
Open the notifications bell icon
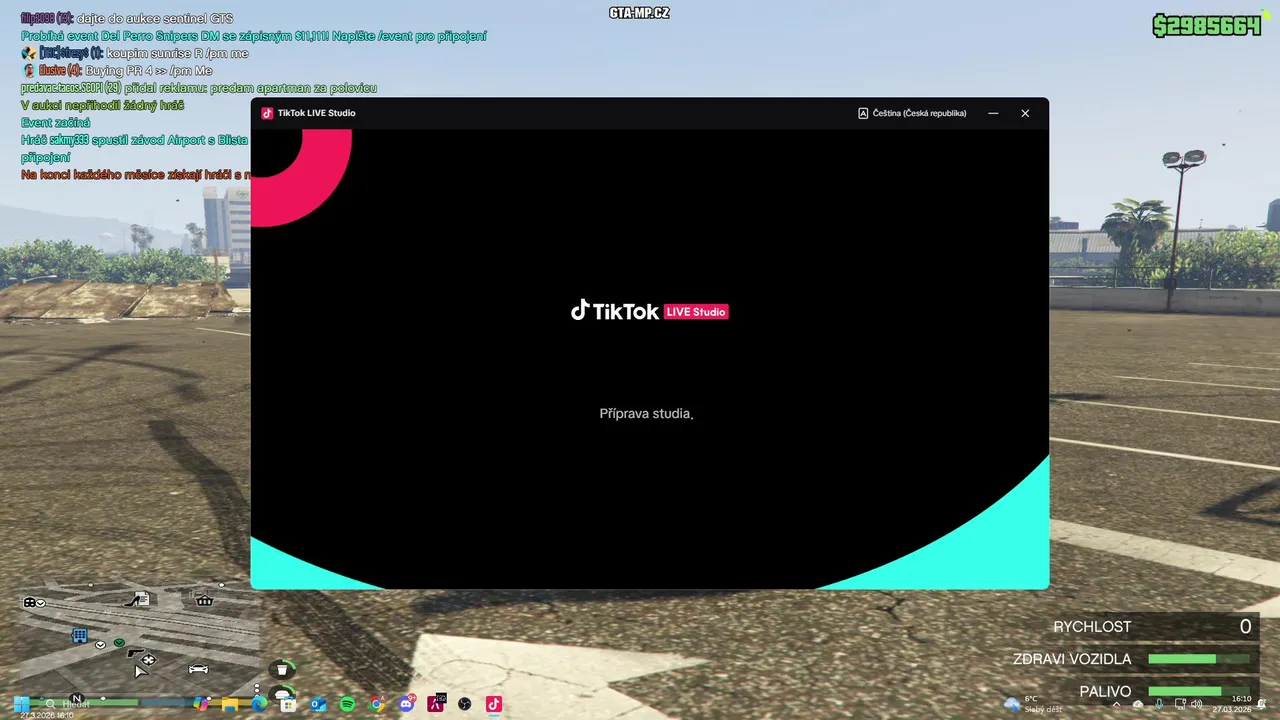click(x=1262, y=704)
